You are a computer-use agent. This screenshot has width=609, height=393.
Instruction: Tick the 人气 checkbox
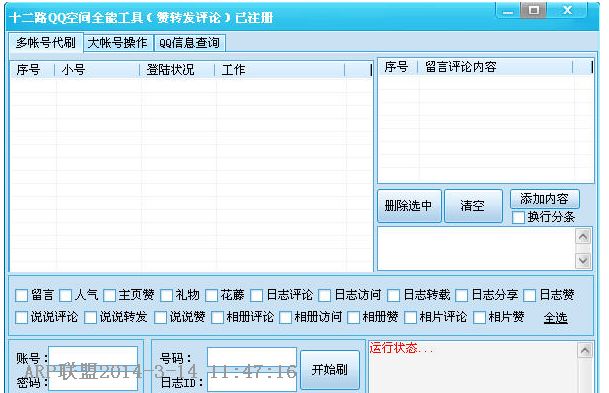pos(66,295)
